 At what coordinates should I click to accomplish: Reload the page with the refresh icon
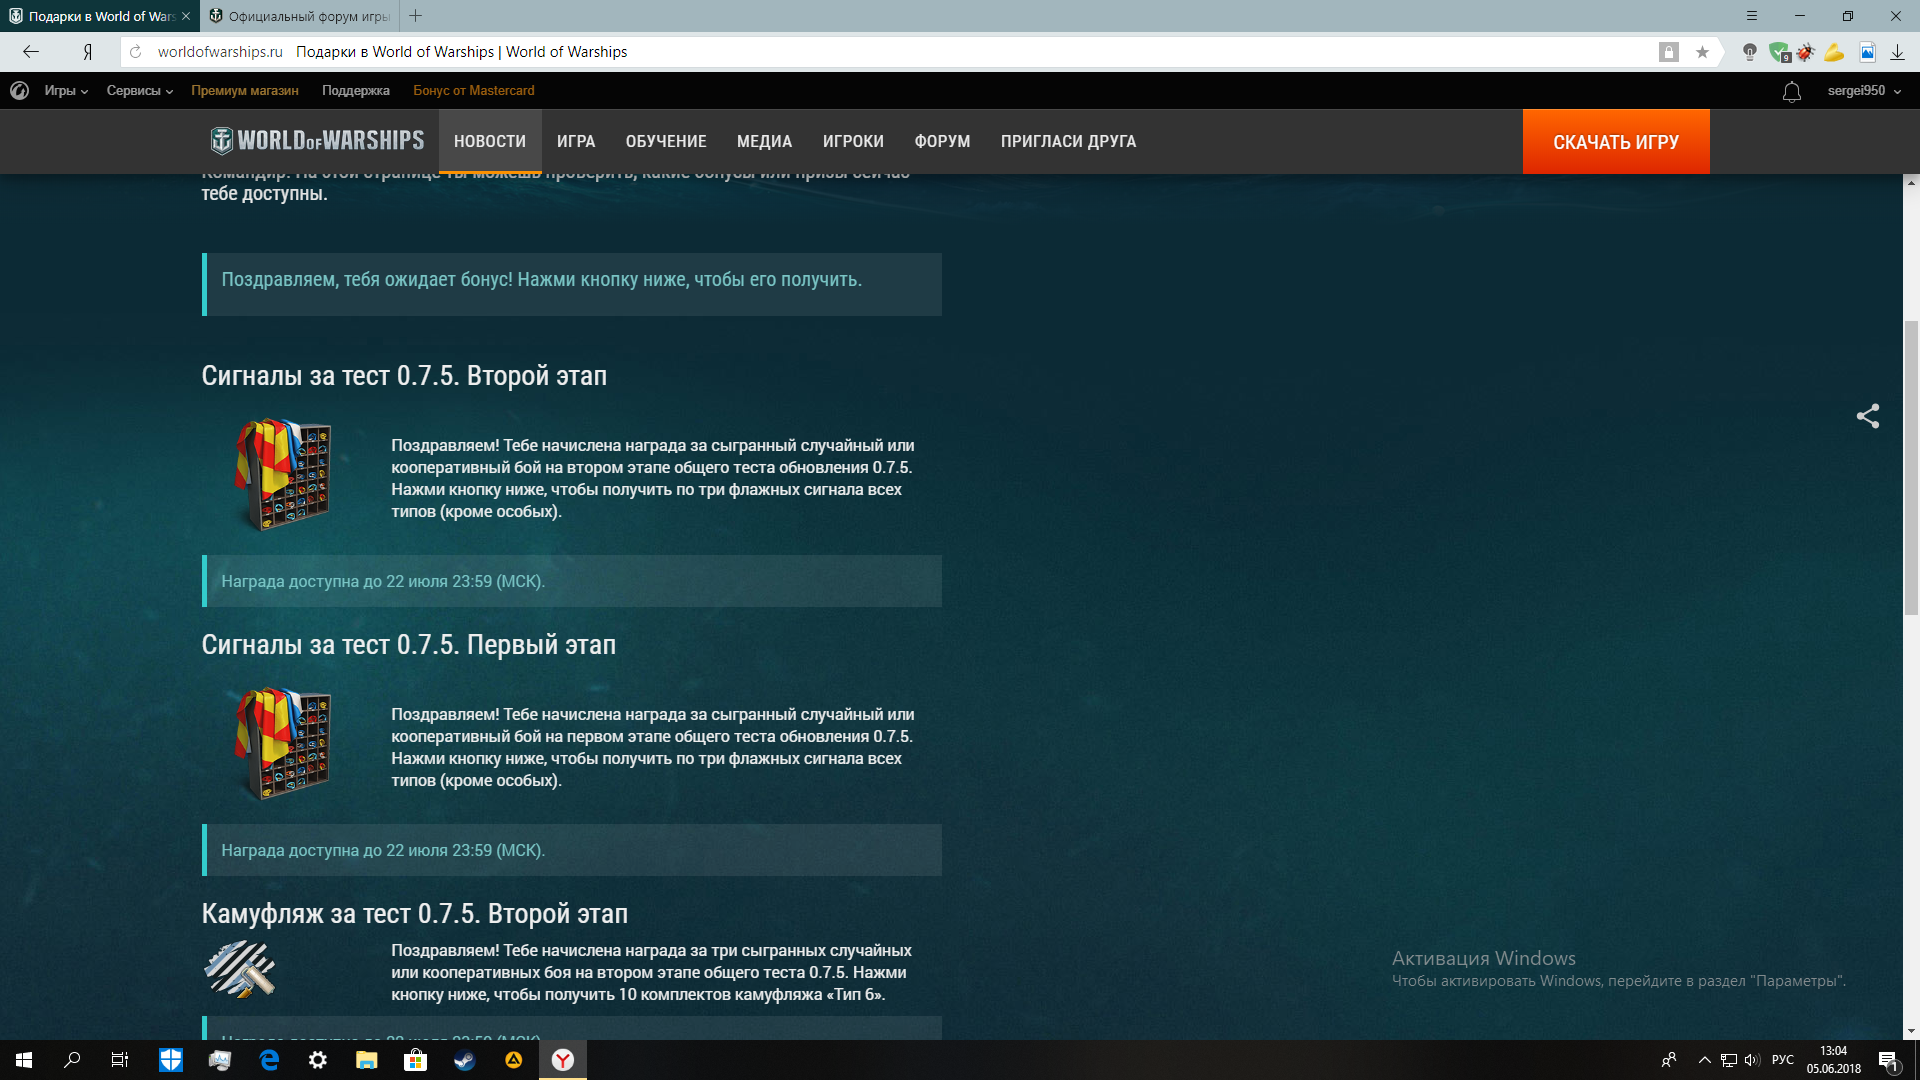136,52
